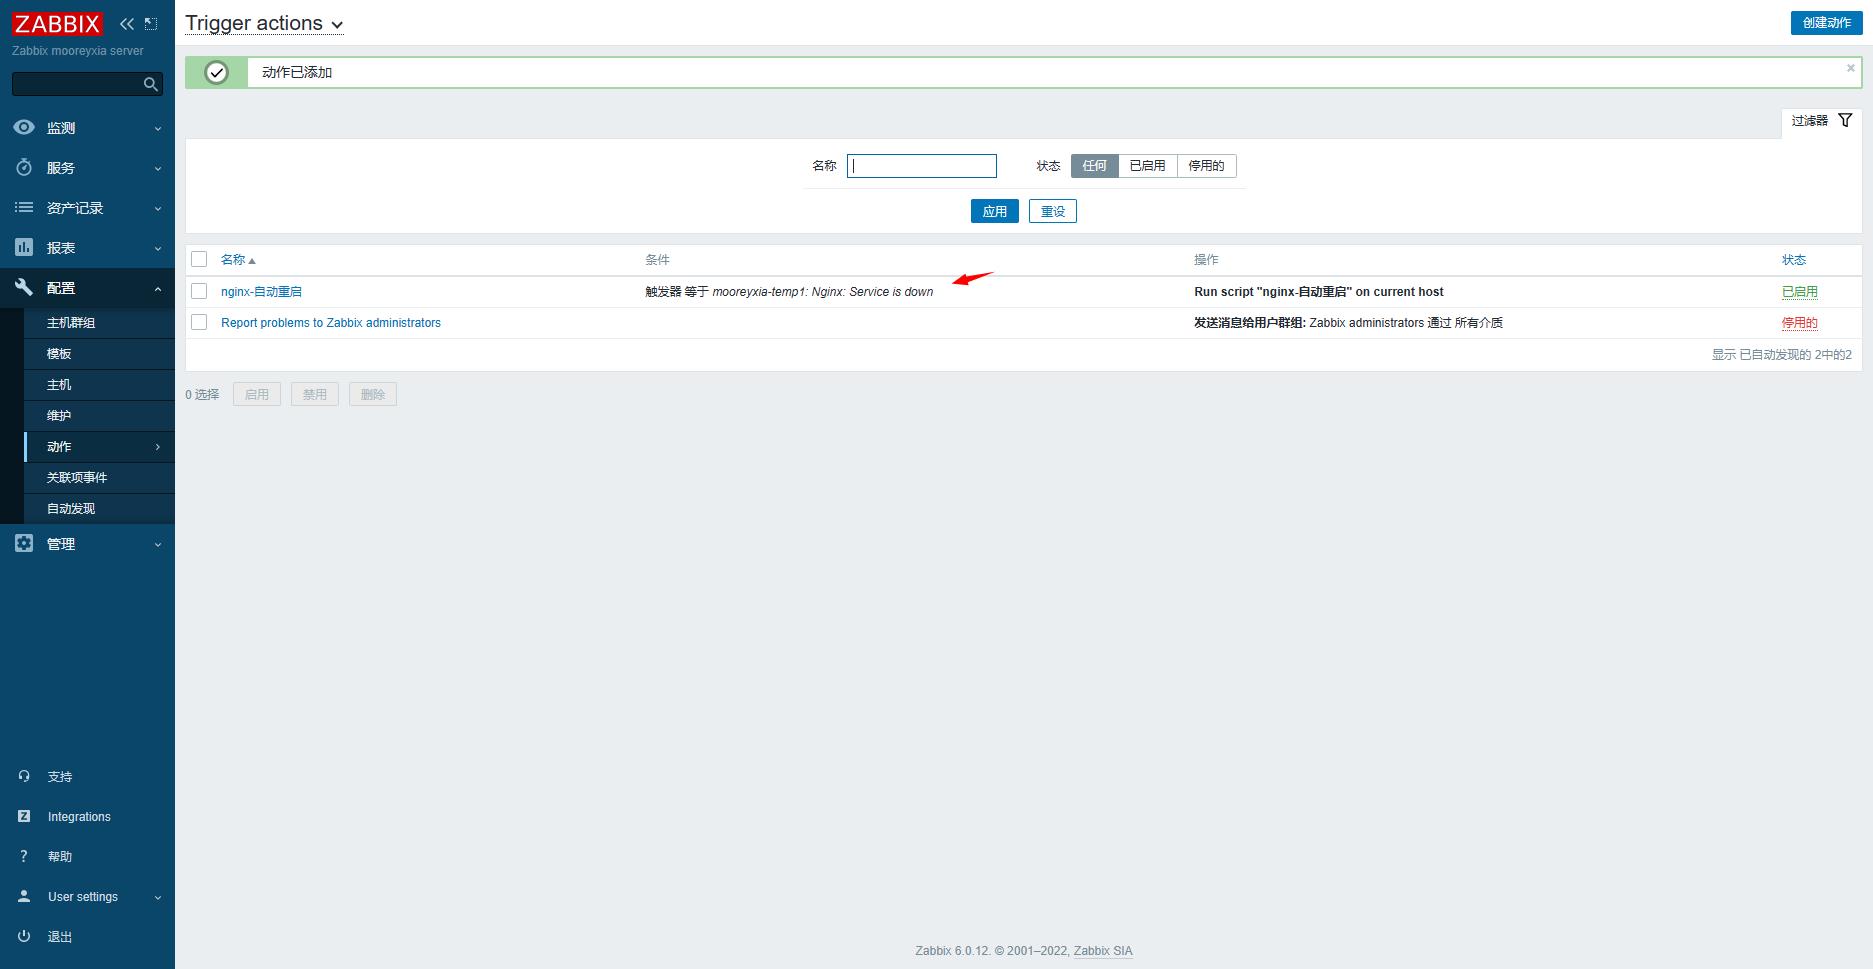This screenshot has height=969, width=1873.
Task: Open 维护 in configuration menu
Action: tap(99, 416)
